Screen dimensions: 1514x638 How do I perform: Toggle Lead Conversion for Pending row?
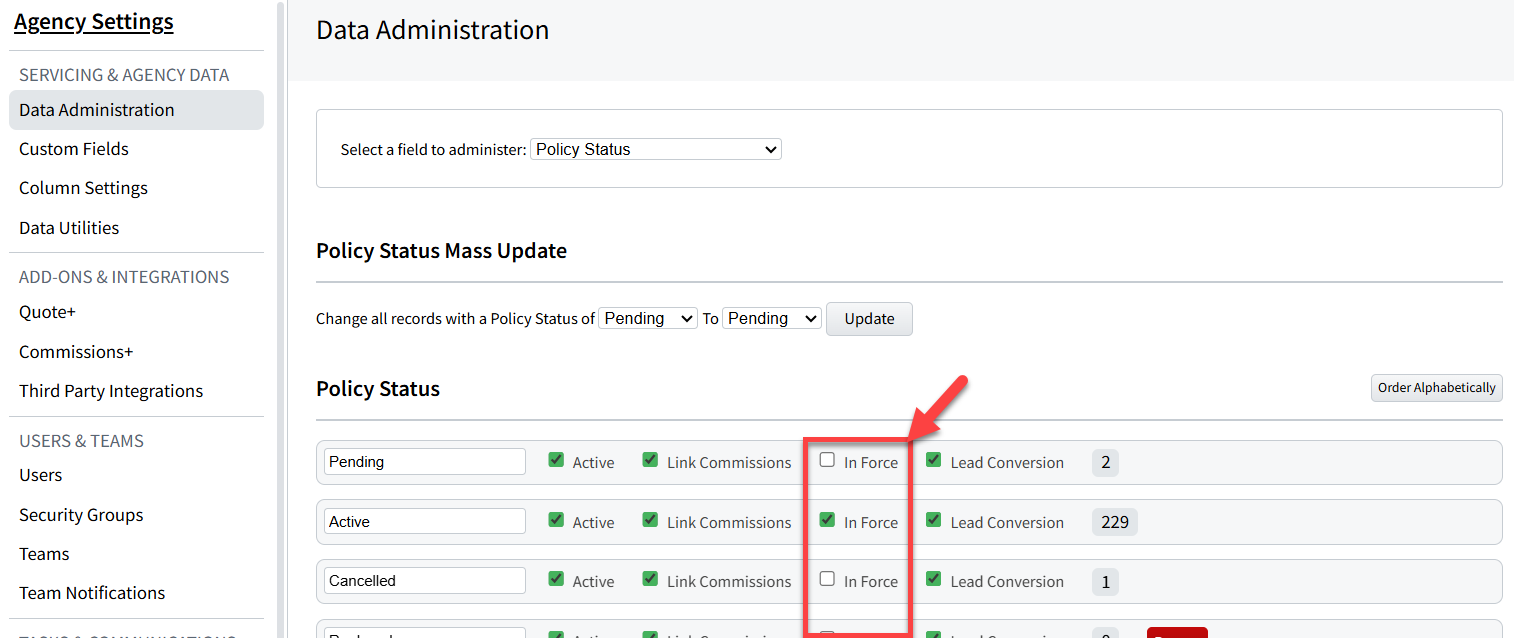point(934,460)
